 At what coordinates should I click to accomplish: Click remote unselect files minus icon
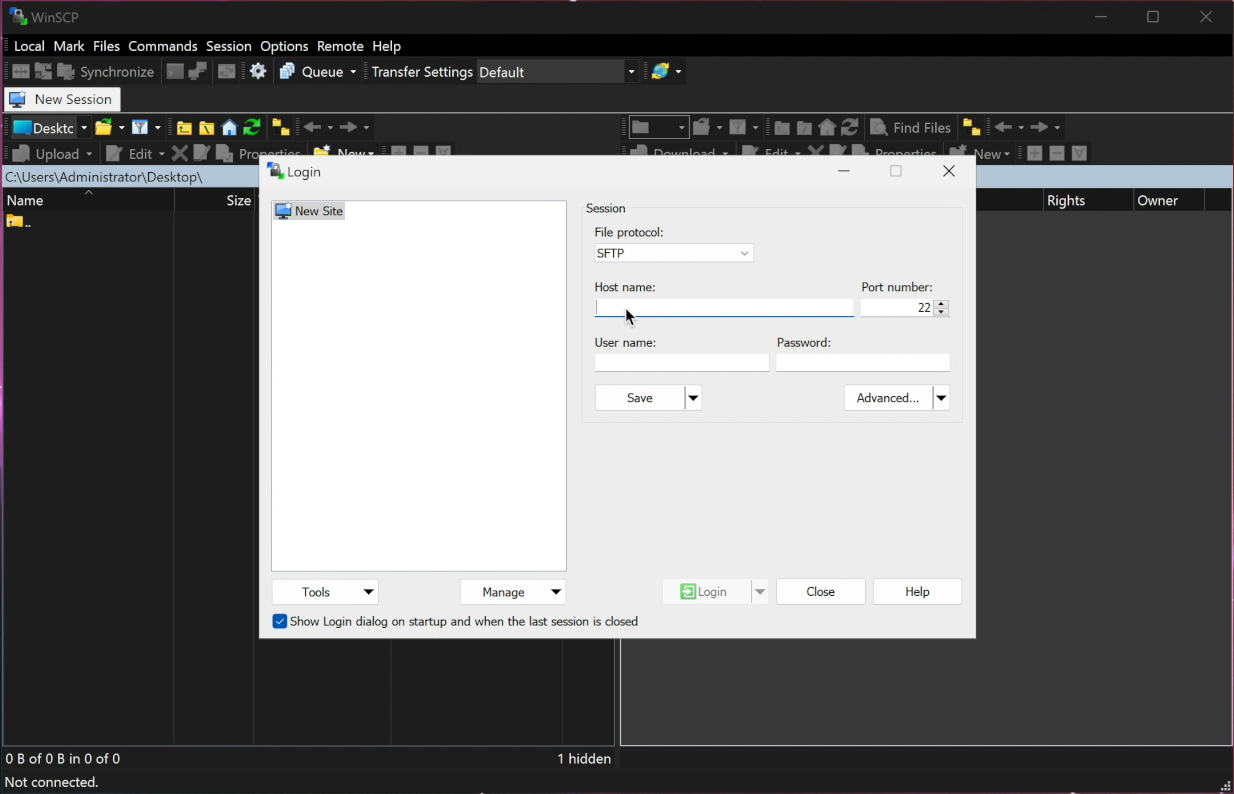tap(1057, 153)
